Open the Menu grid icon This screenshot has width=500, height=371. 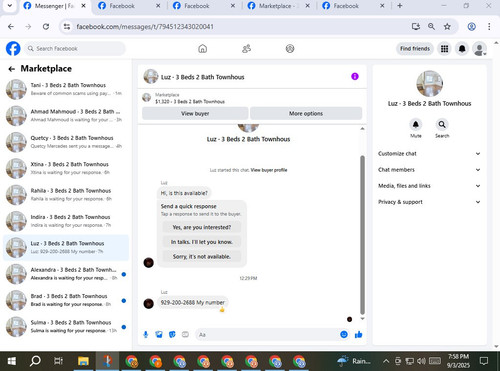point(444,49)
